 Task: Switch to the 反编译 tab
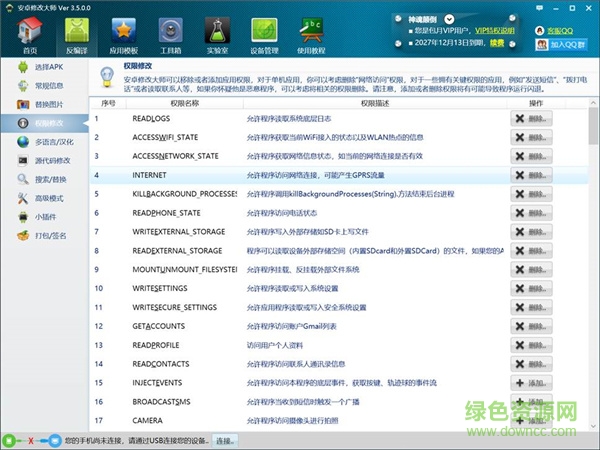77,34
